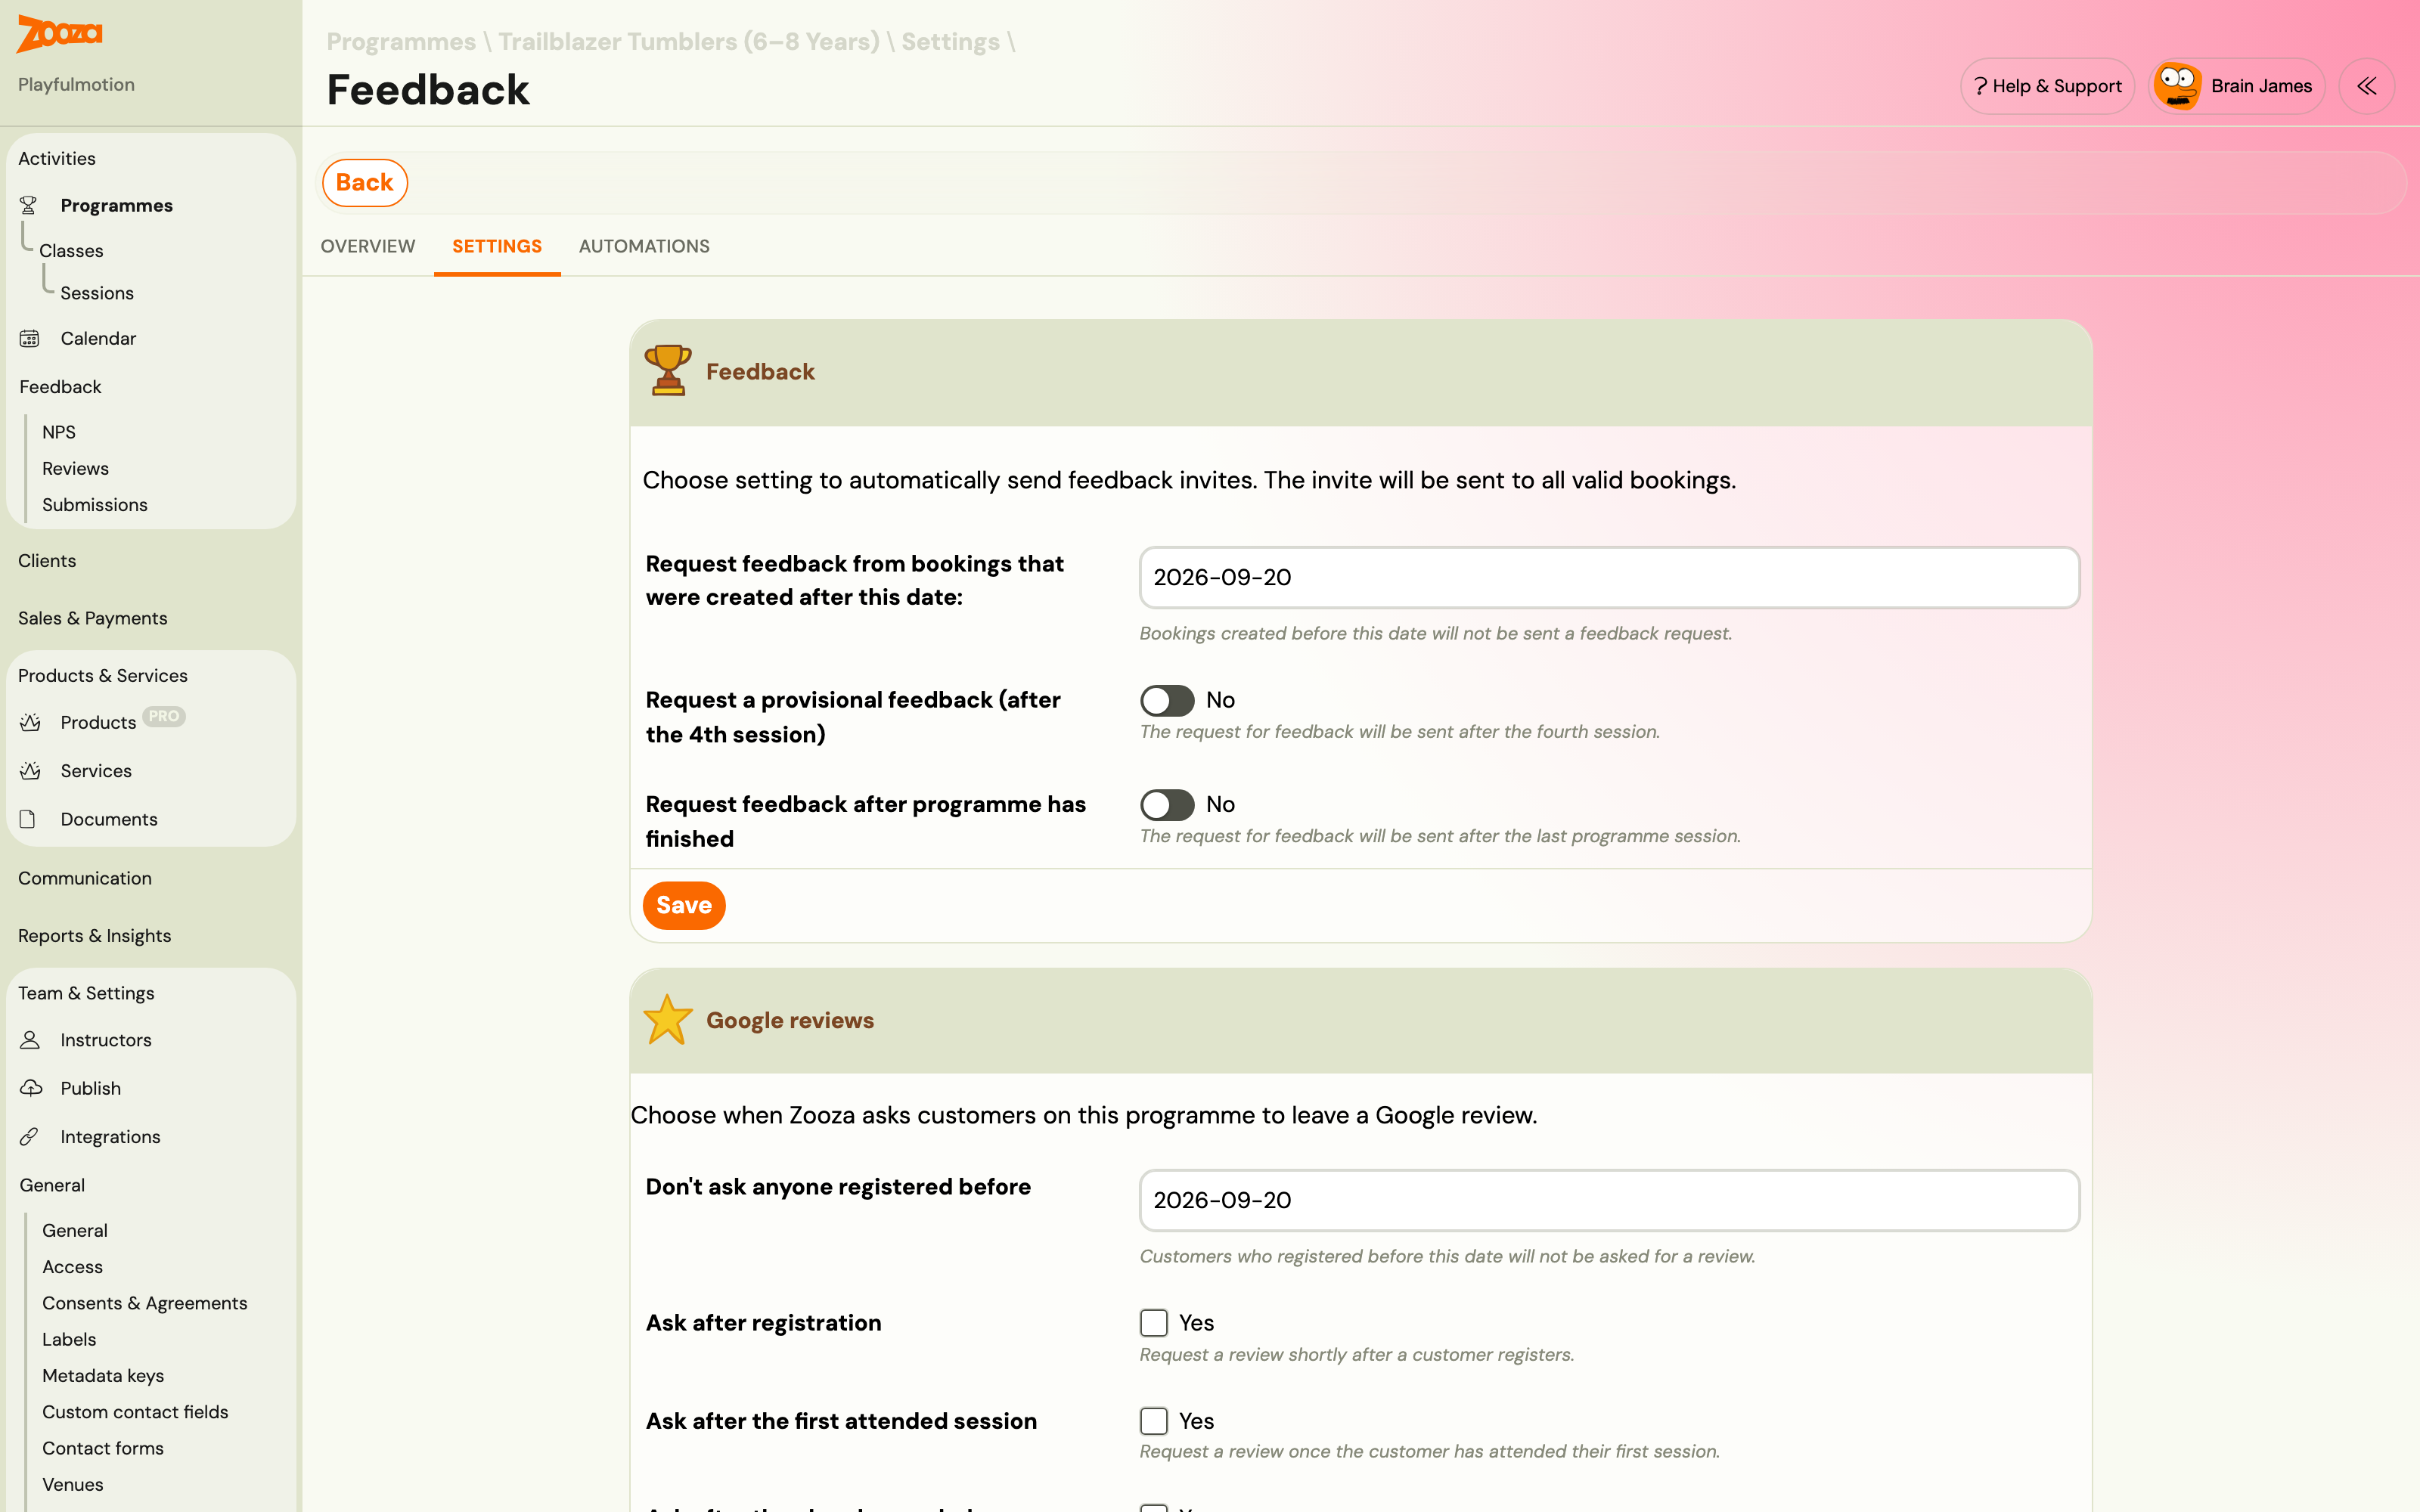
Task: Click the Publish cloud icon
Action: pos(31,1088)
